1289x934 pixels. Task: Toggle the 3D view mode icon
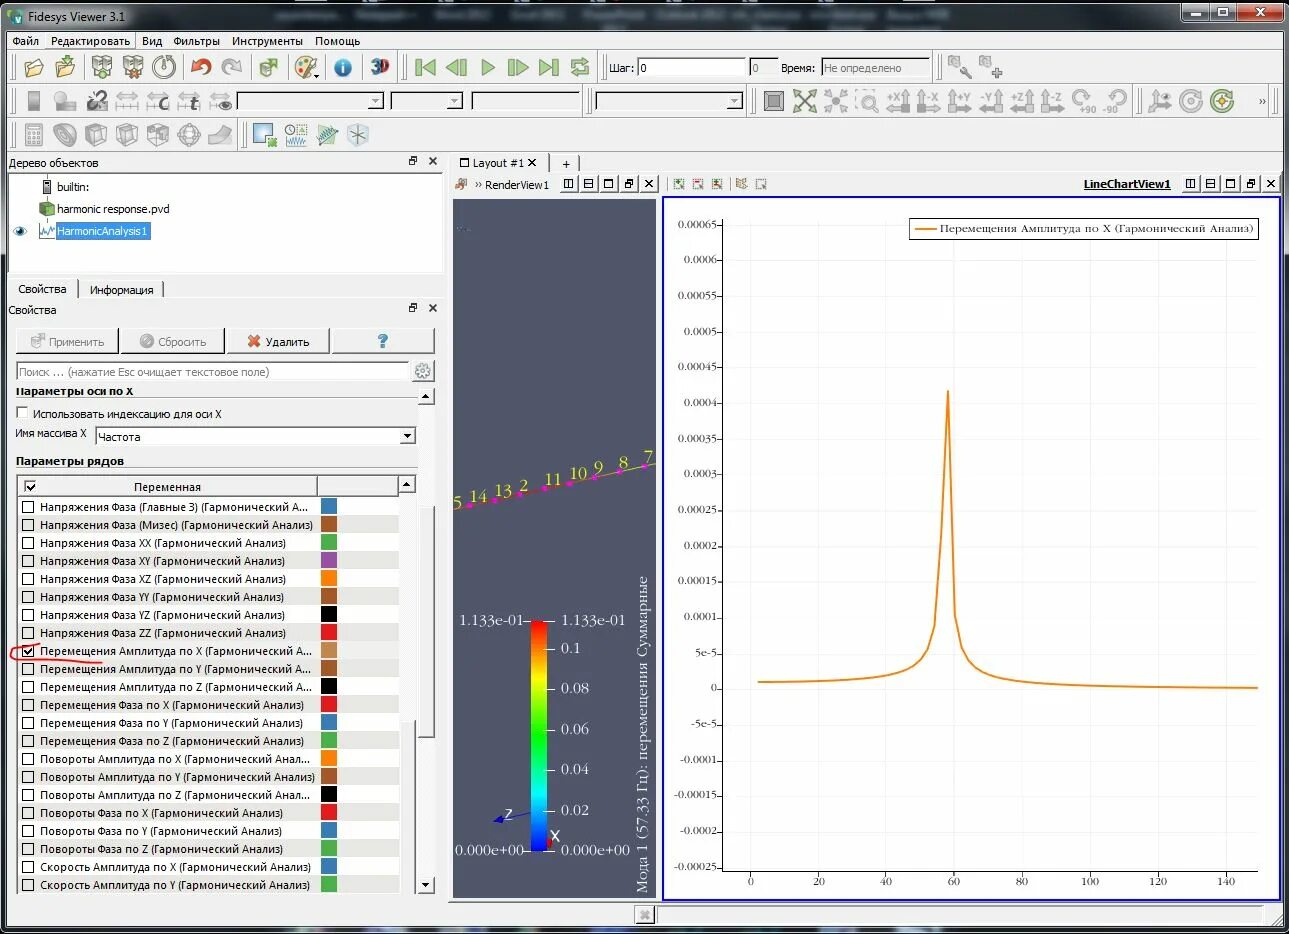pos(380,66)
